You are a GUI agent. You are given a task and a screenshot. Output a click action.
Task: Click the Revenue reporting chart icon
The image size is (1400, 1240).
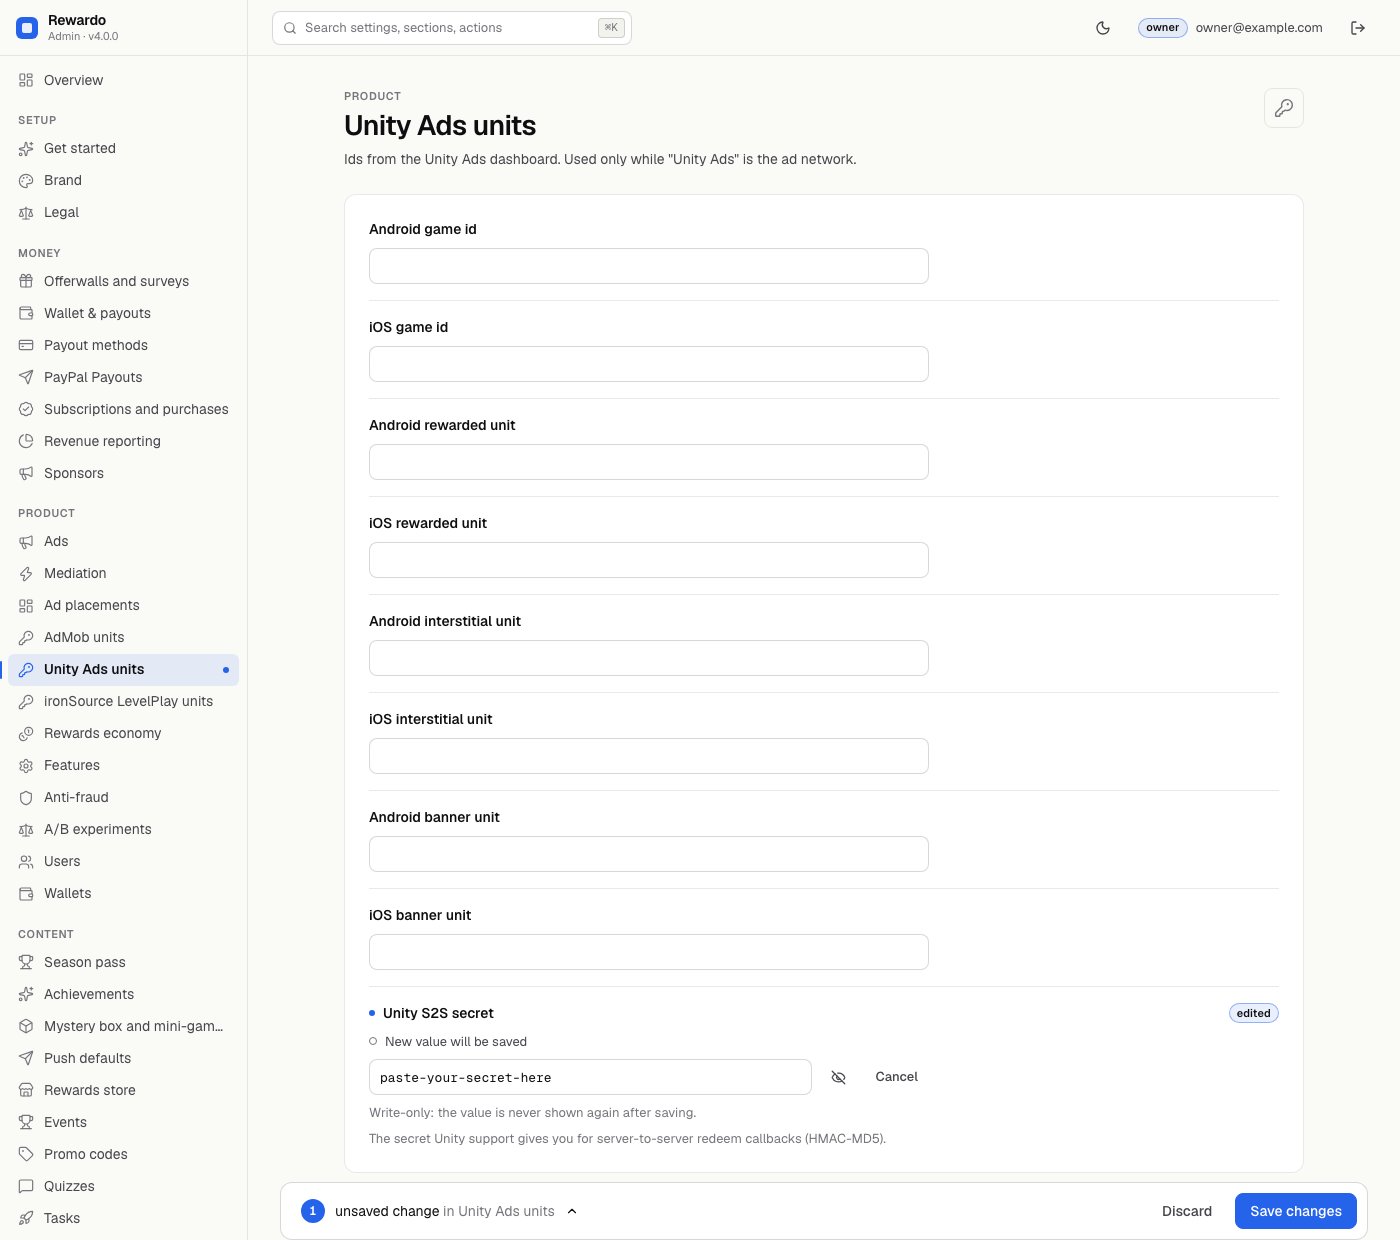(x=26, y=441)
